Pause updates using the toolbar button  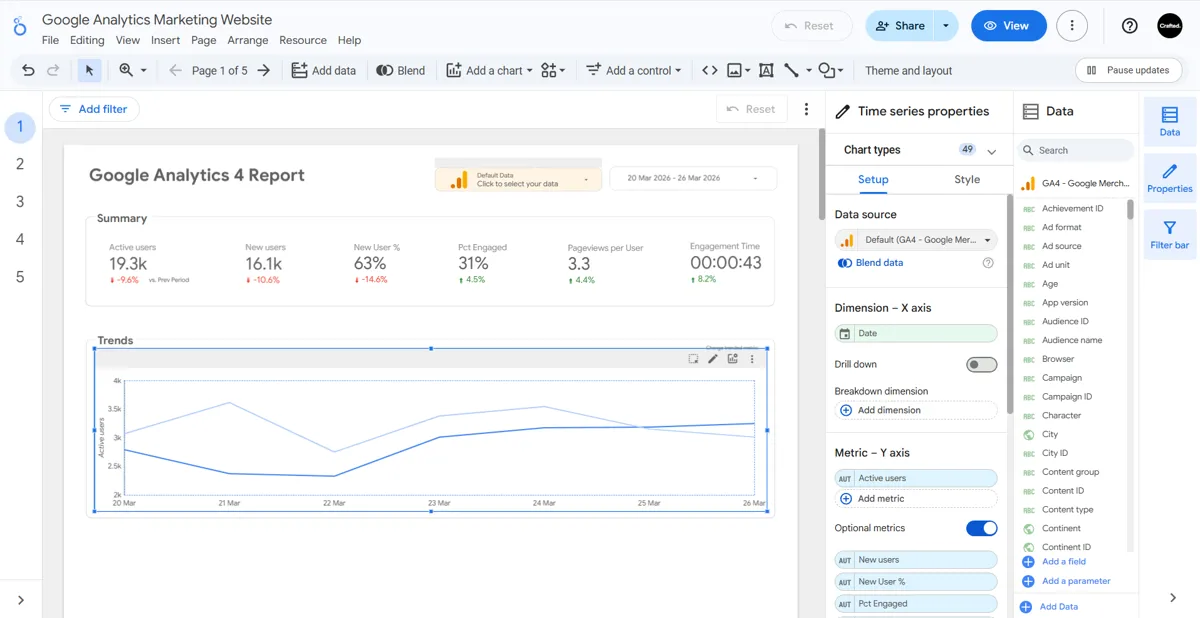1129,70
